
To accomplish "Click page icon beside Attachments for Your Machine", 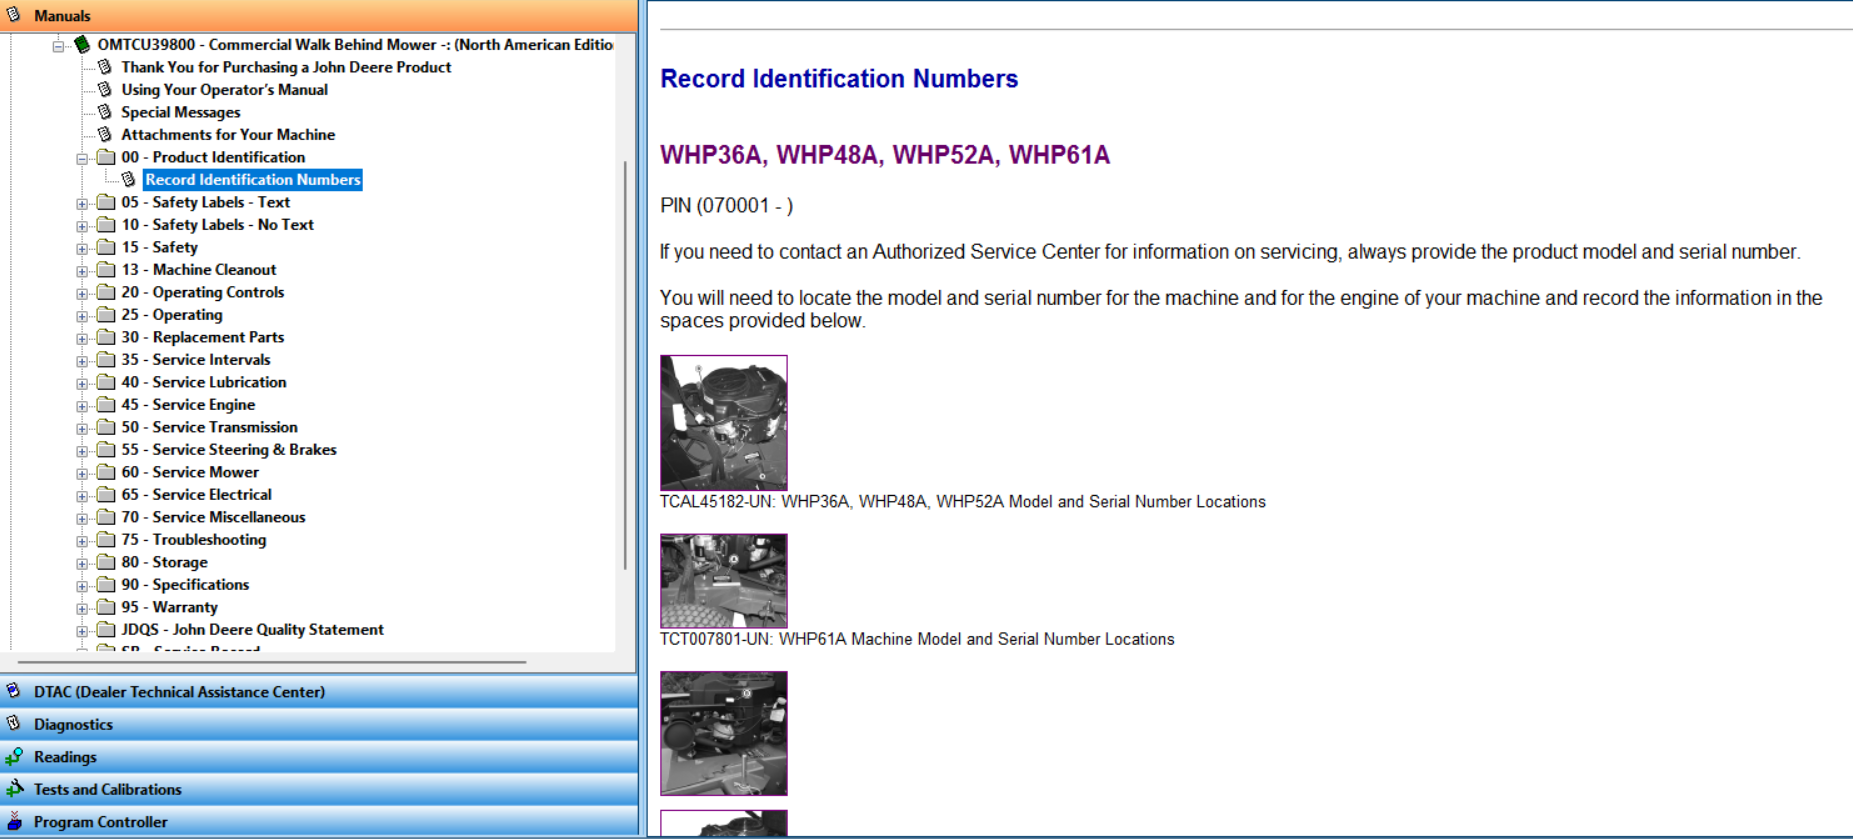I will pyautogui.click(x=104, y=134).
